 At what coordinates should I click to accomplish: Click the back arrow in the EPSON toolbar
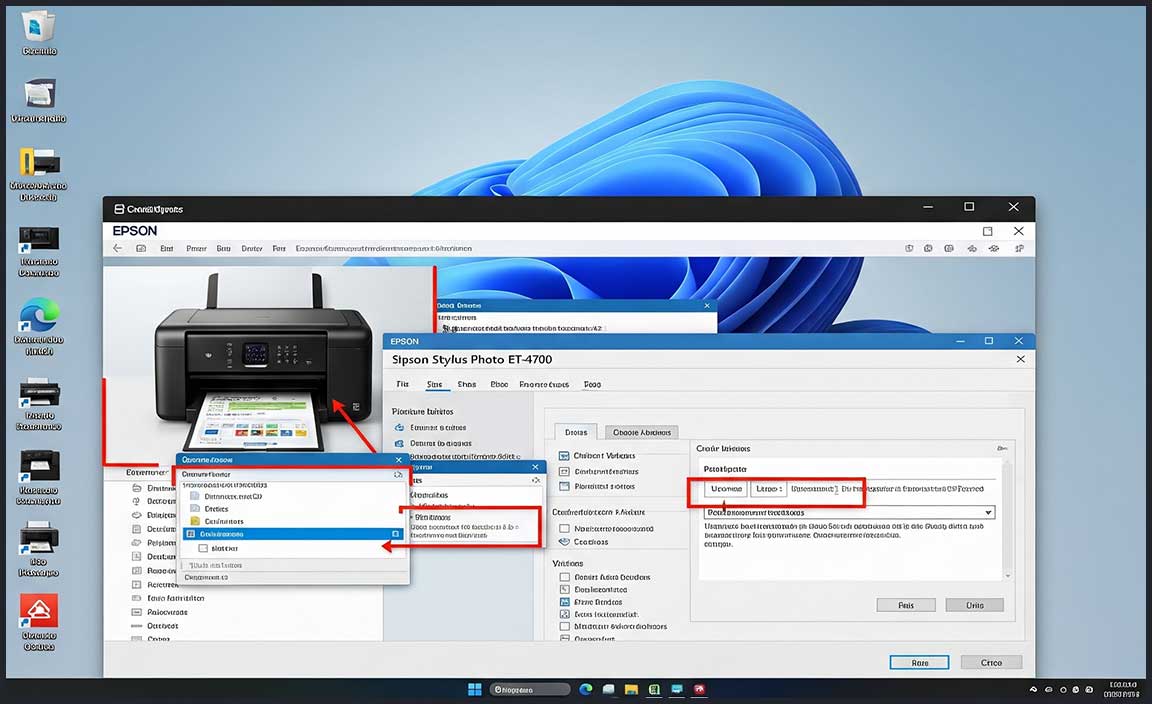[x=118, y=248]
